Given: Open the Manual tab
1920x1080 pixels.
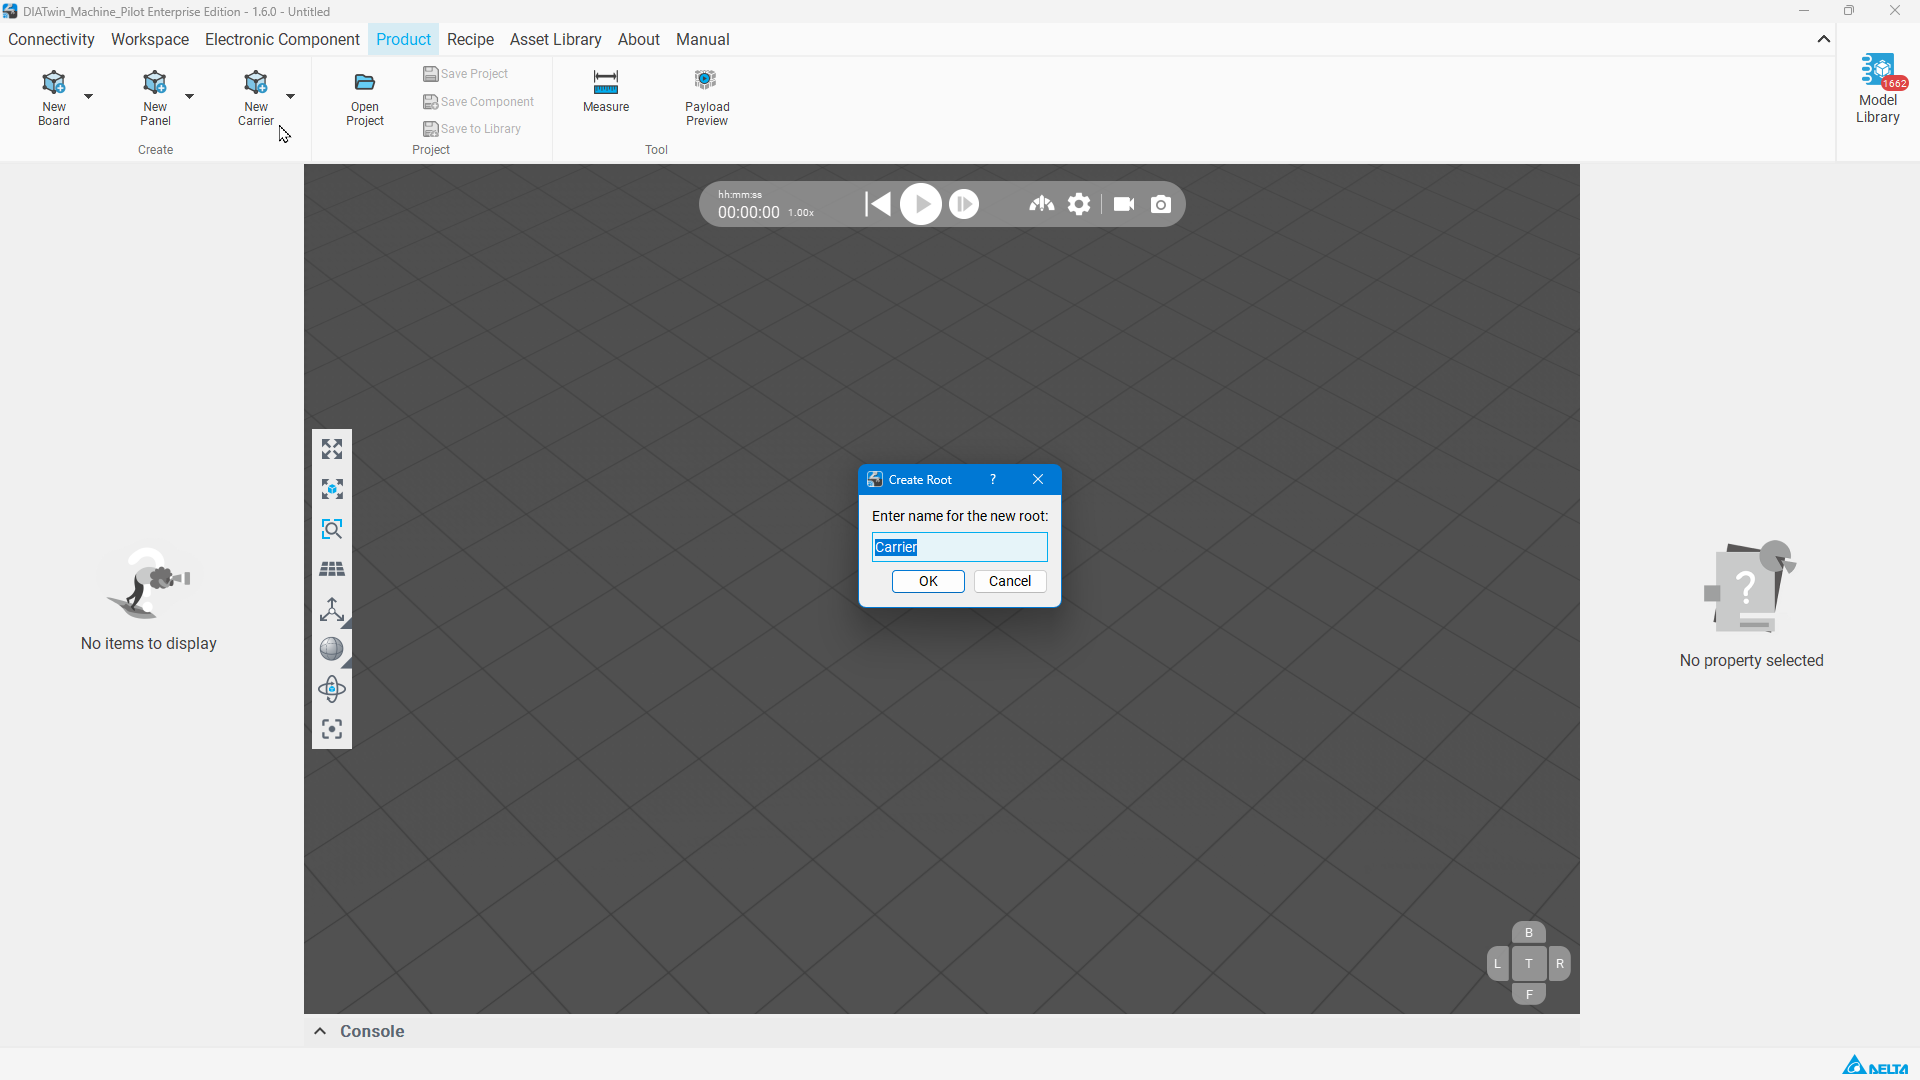Looking at the screenshot, I should tap(703, 39).
